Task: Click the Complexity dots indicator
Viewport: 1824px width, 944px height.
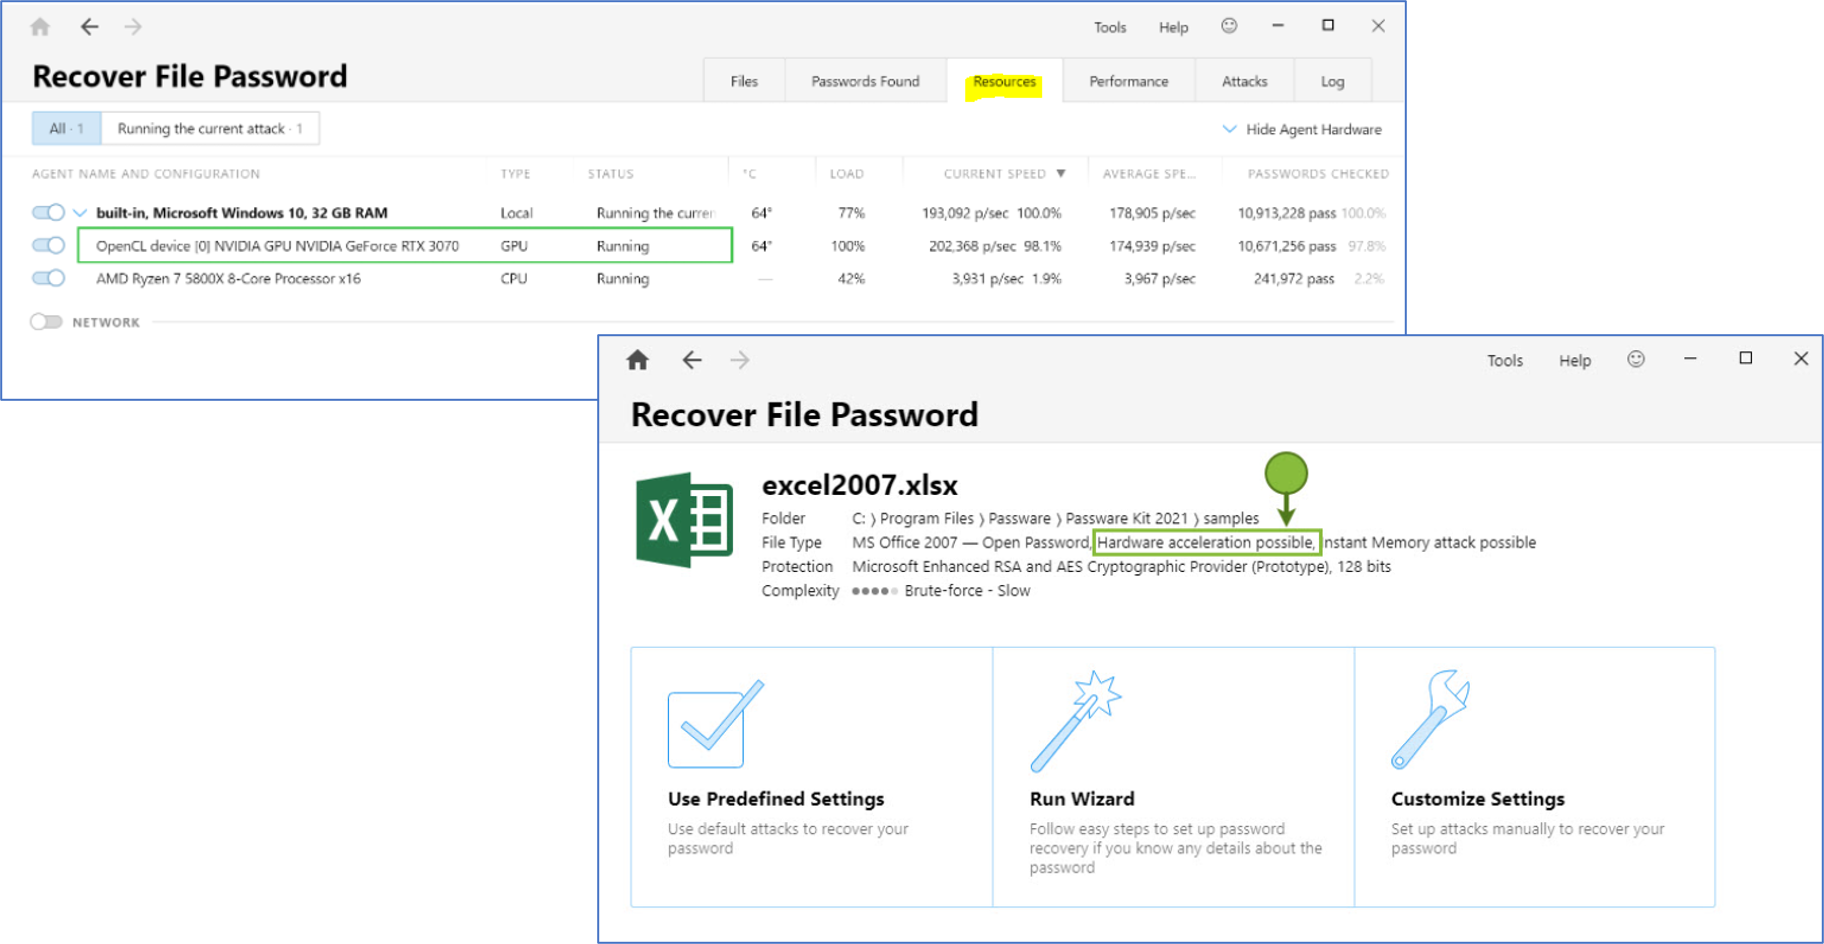Action: (874, 591)
